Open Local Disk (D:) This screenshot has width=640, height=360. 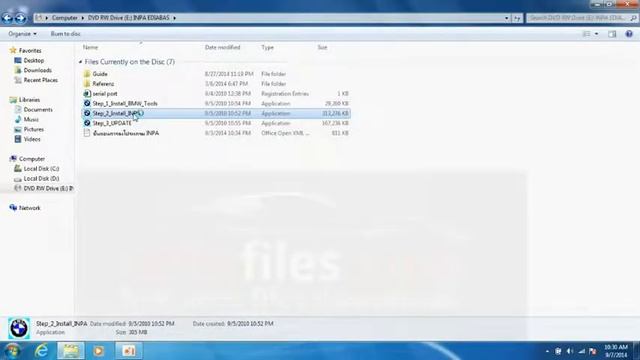[x=41, y=178]
